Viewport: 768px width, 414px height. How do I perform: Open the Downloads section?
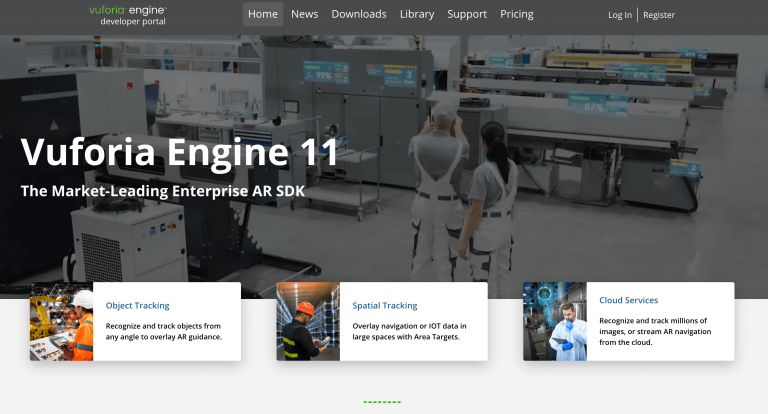pos(359,14)
